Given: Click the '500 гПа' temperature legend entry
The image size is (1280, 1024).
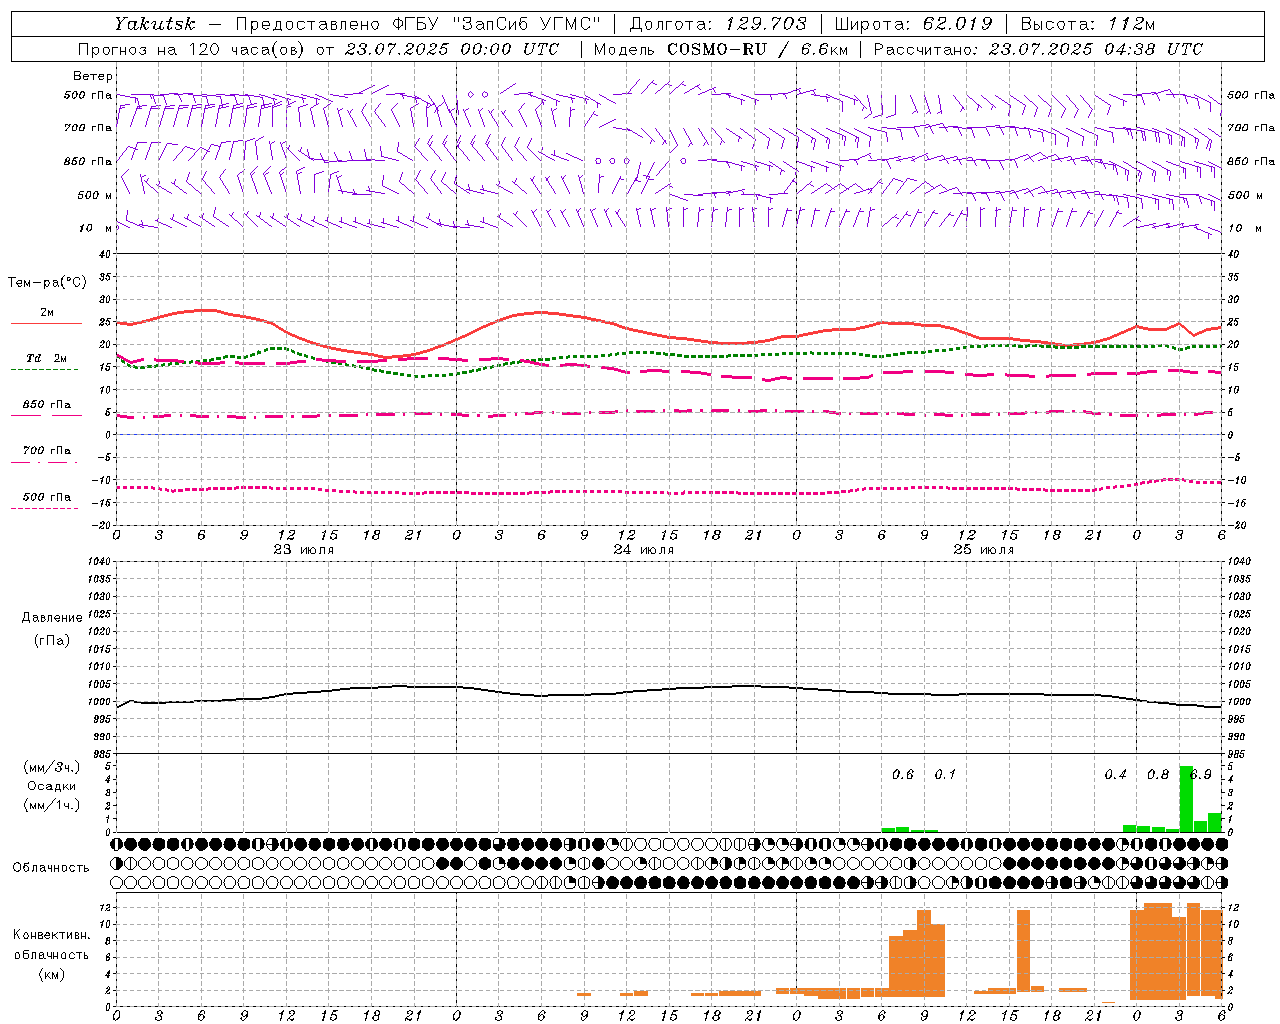Looking at the screenshot, I should [x=47, y=497].
